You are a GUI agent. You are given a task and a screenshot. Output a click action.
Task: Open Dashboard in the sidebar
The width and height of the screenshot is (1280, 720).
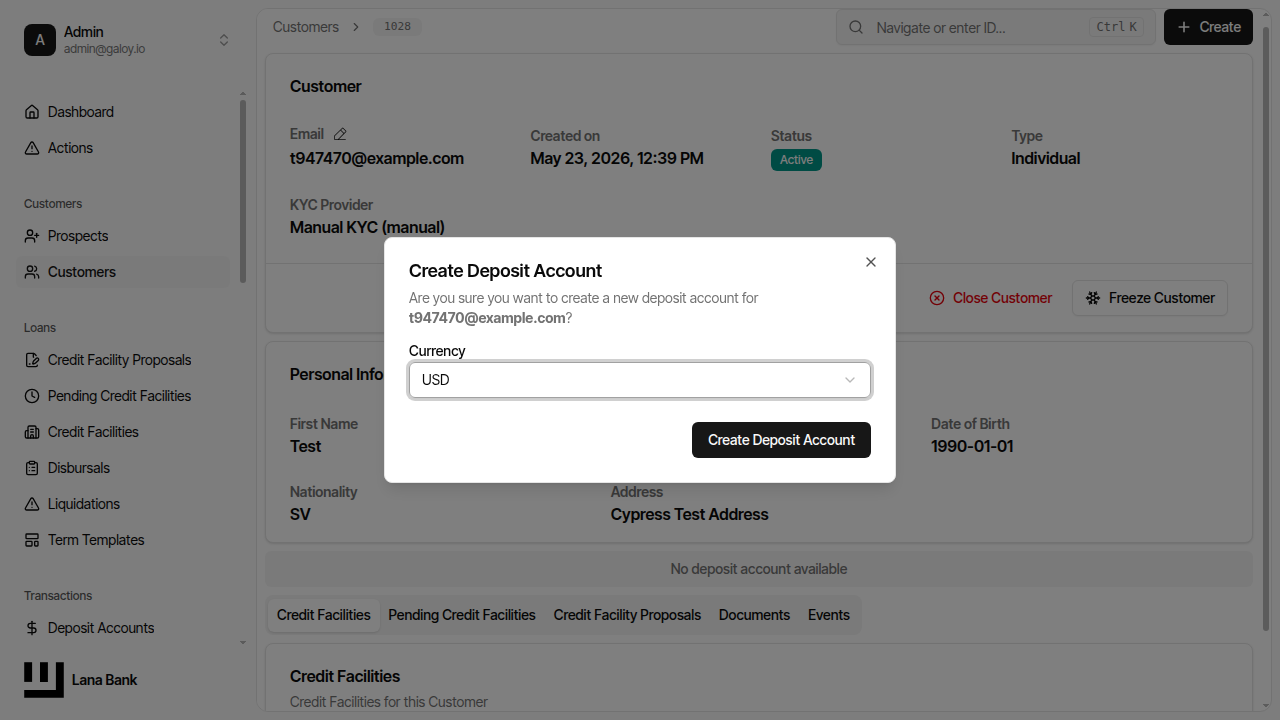[x=124, y=112]
